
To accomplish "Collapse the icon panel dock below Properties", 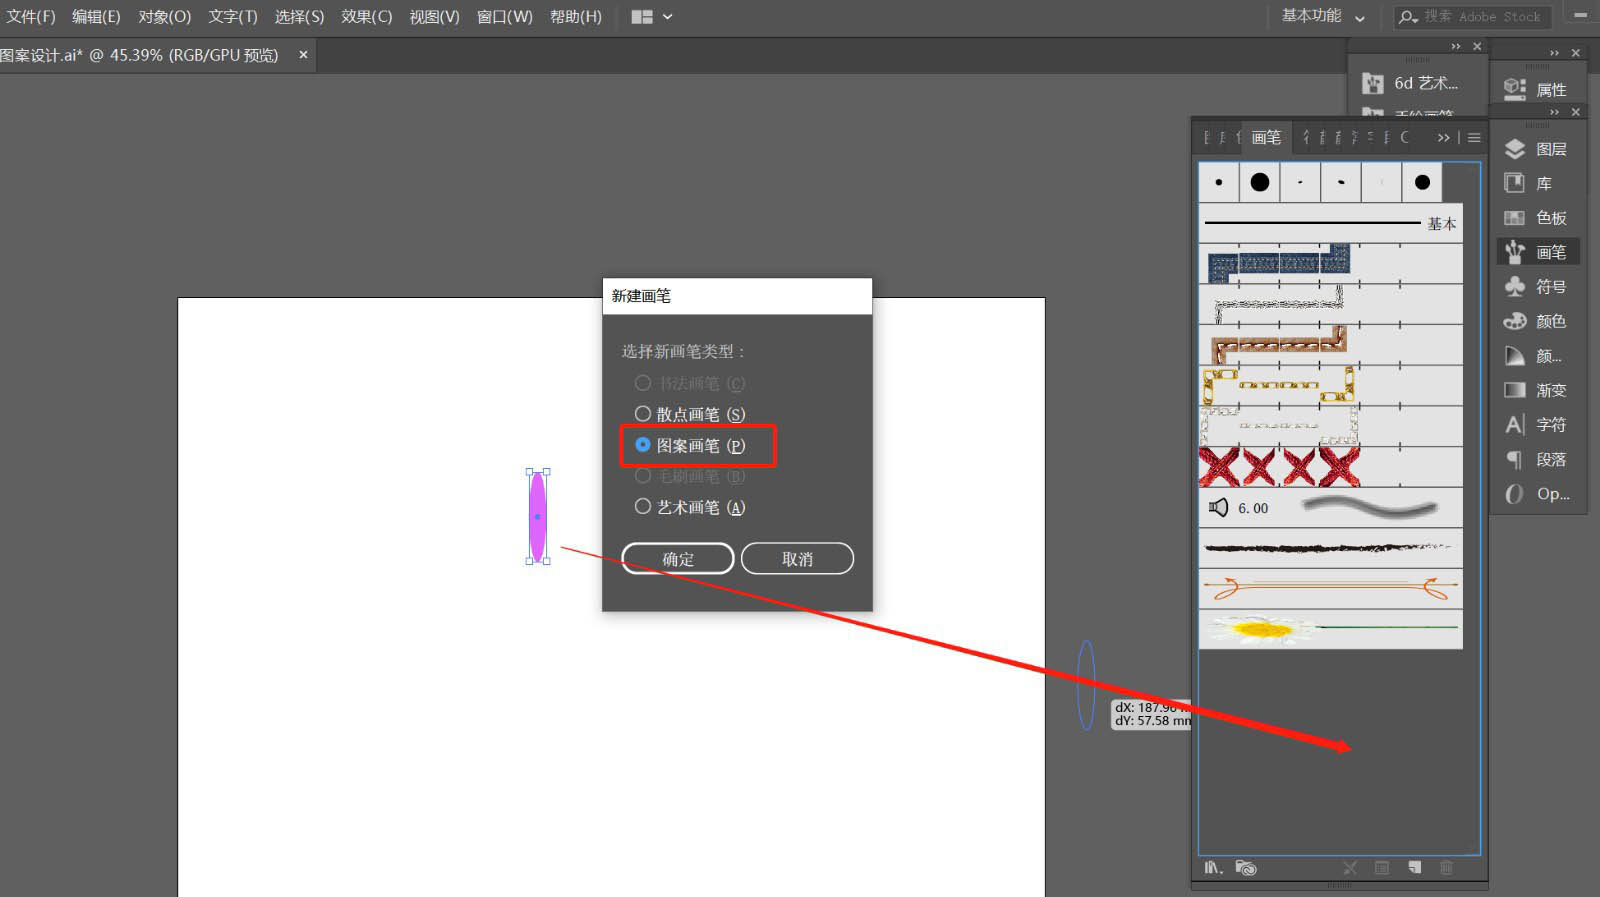I will 1554,112.
